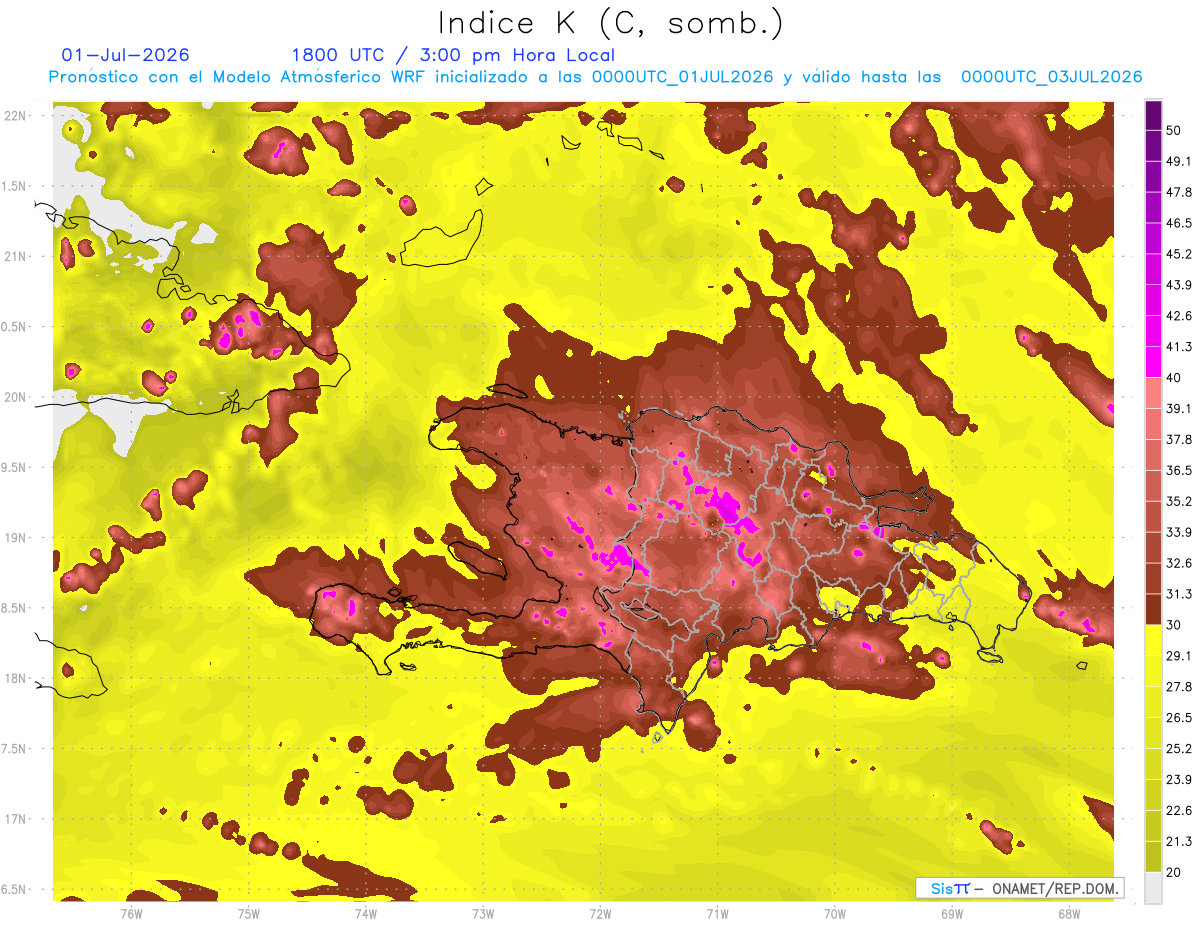The width and height of the screenshot is (1200, 927).
Task: Click the colorbar value '50'
Action: click(1174, 130)
